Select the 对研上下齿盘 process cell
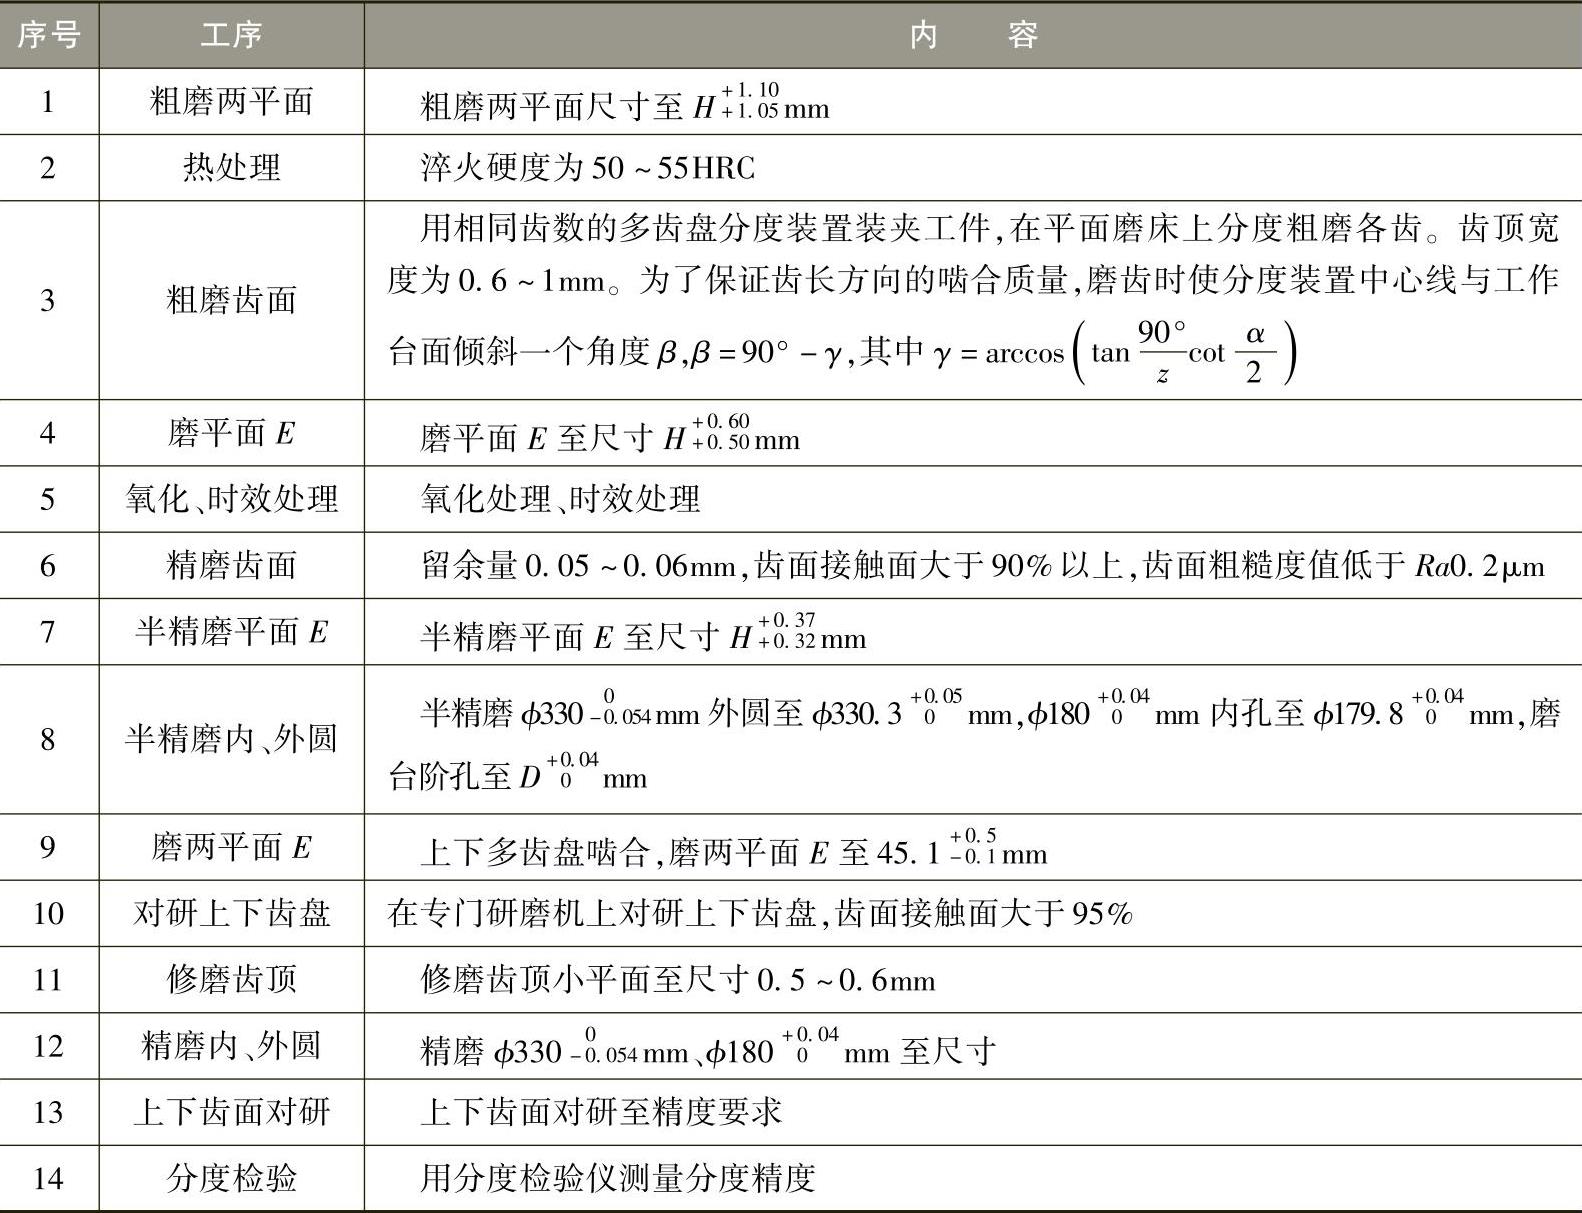 tap(231, 914)
